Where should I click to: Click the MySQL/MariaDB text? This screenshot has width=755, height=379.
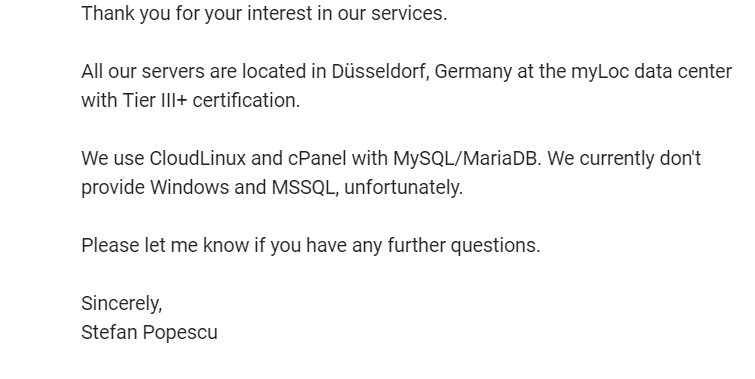(467, 158)
